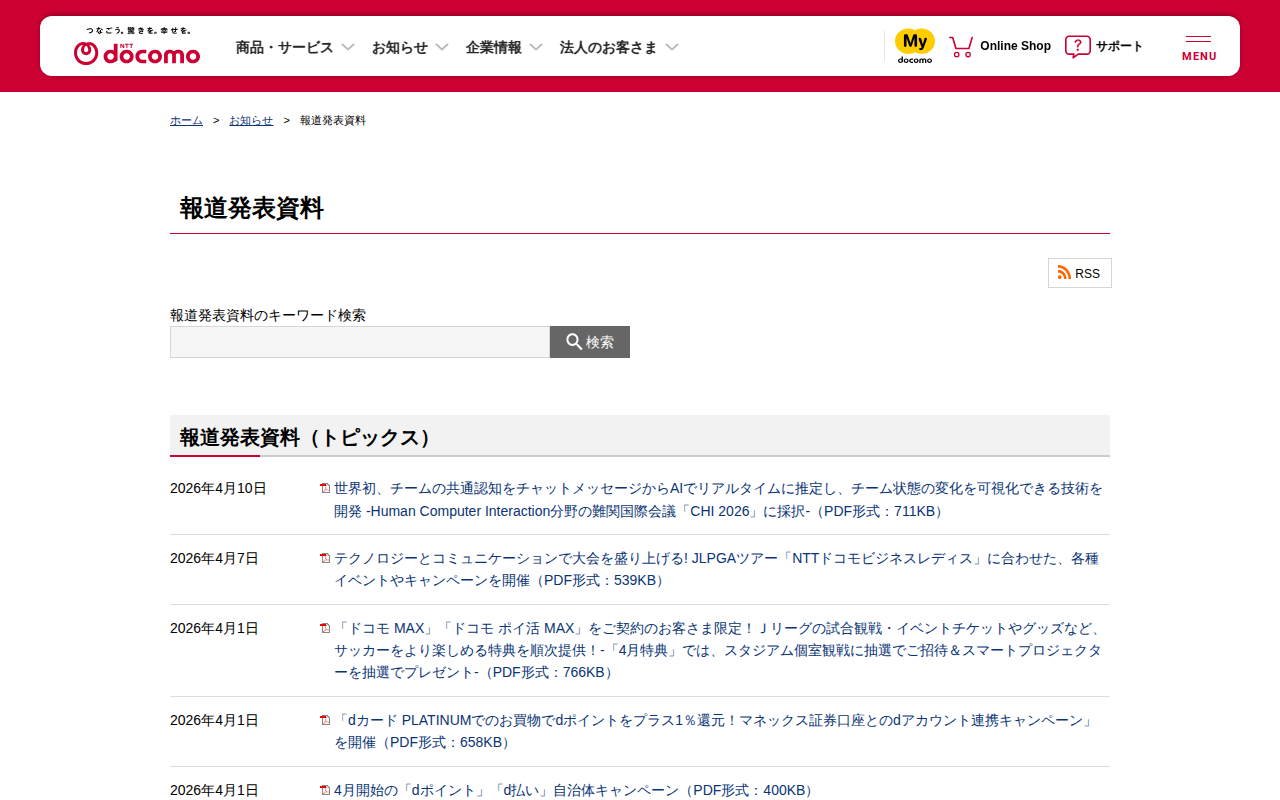Click the 報道発表資料 page heading
Screen dimensions: 1280x800
pyautogui.click(x=252, y=209)
